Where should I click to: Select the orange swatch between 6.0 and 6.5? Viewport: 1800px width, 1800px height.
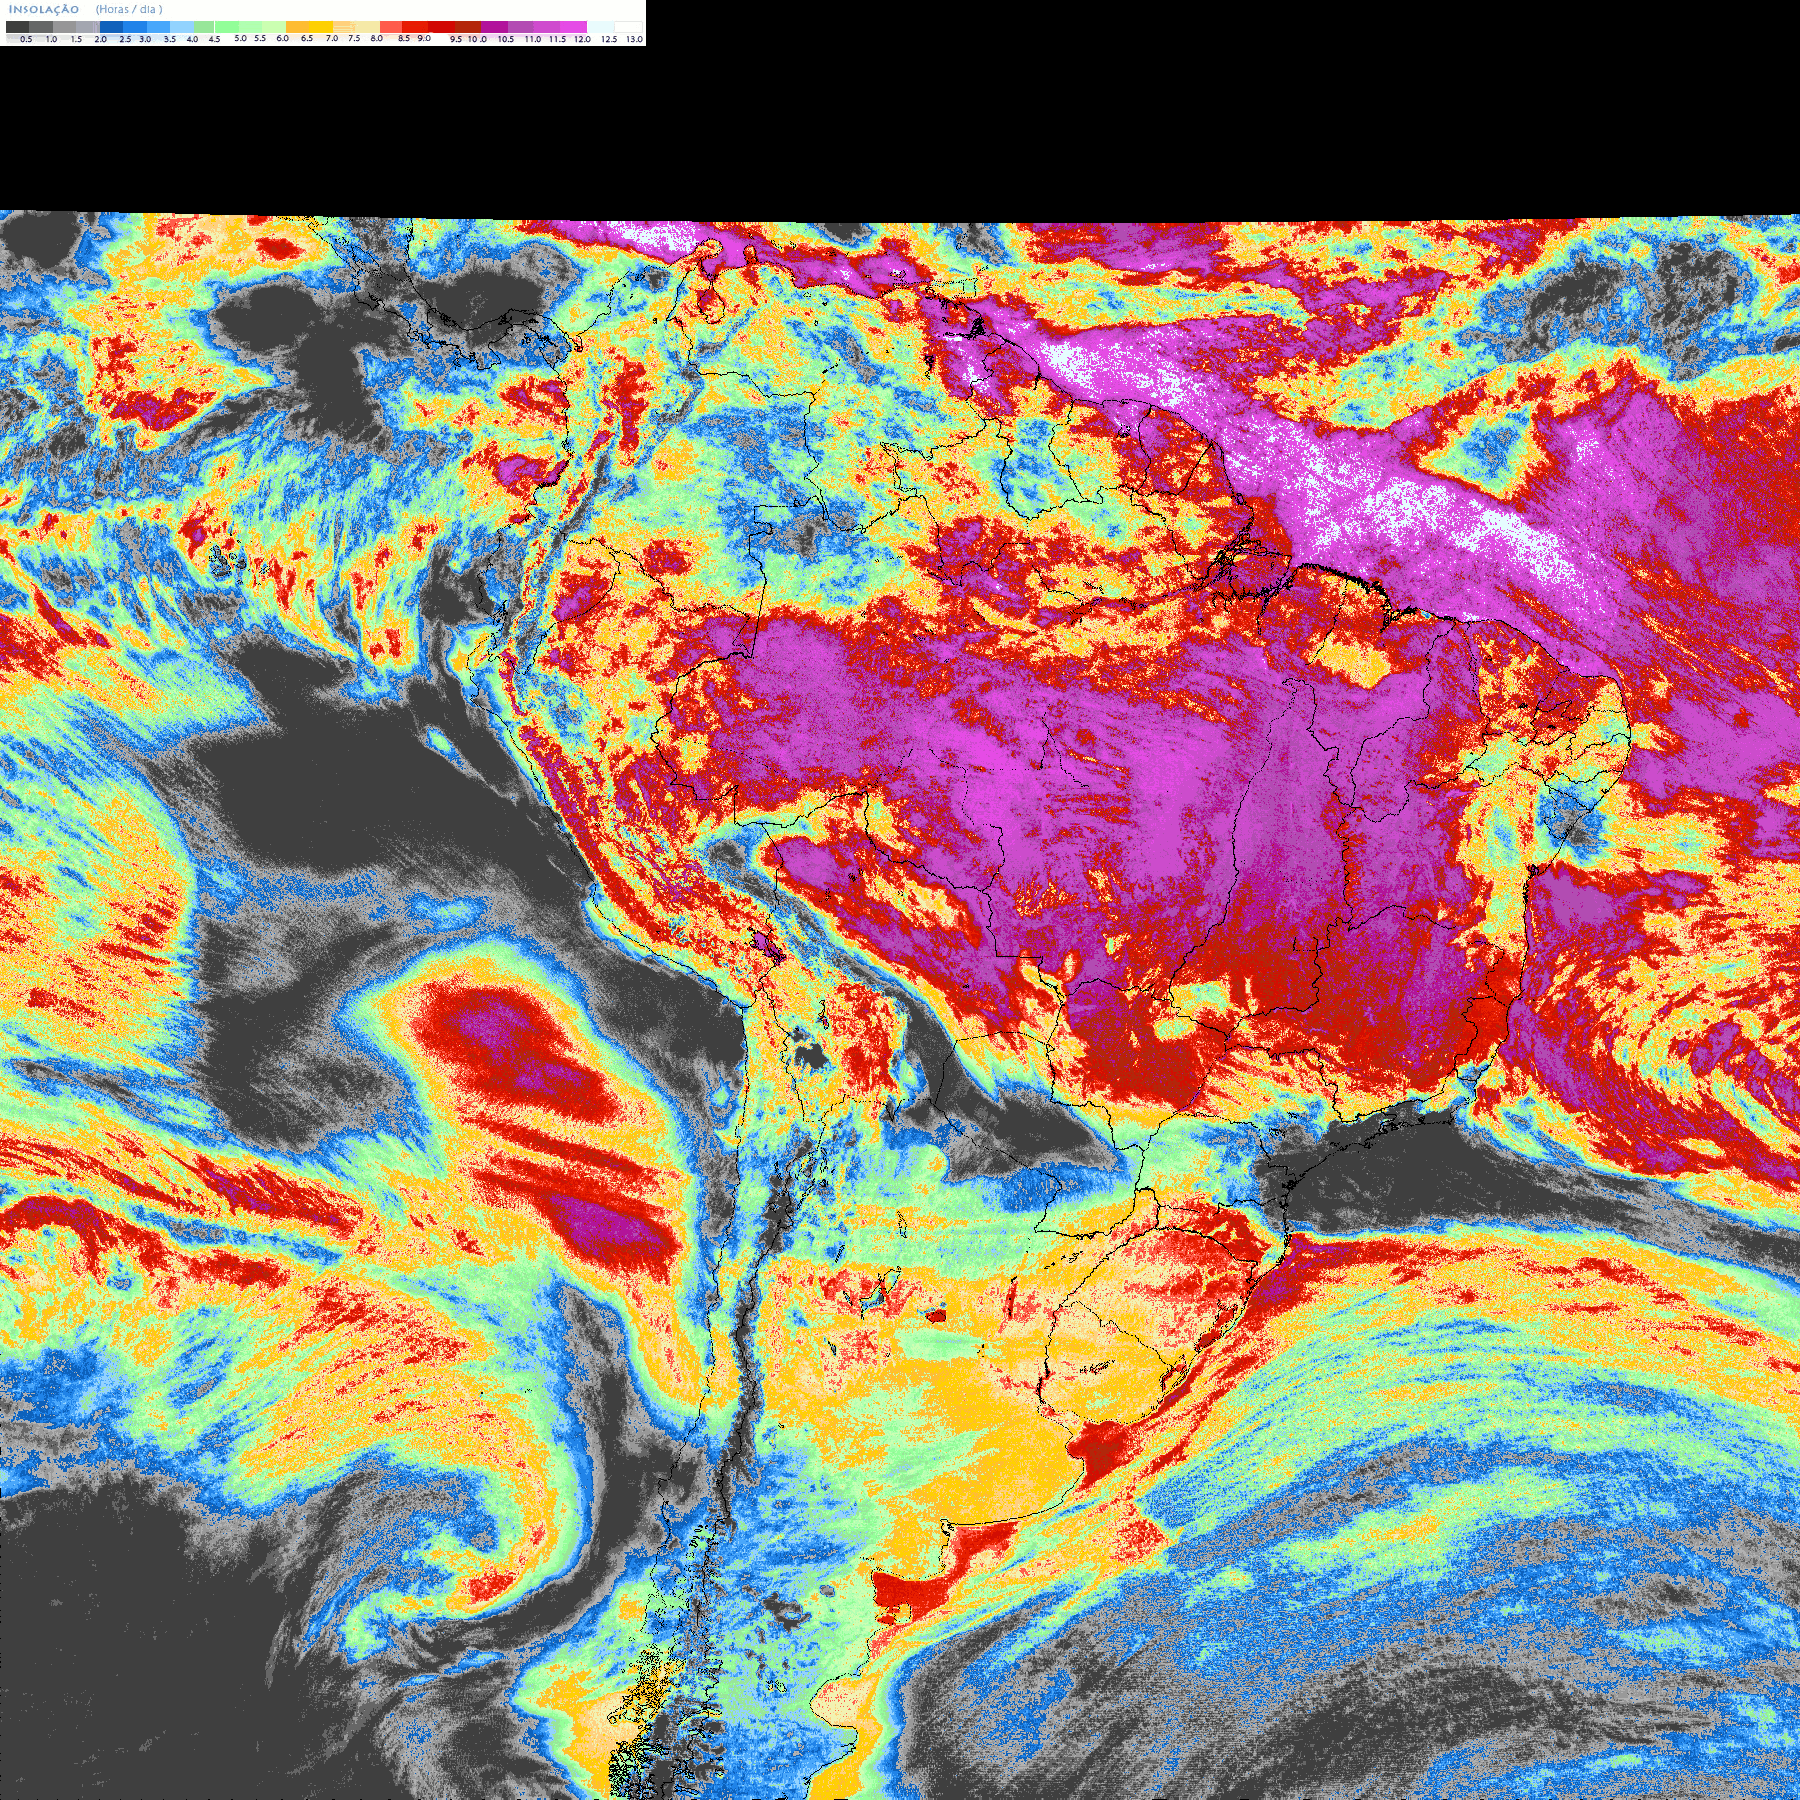297,27
